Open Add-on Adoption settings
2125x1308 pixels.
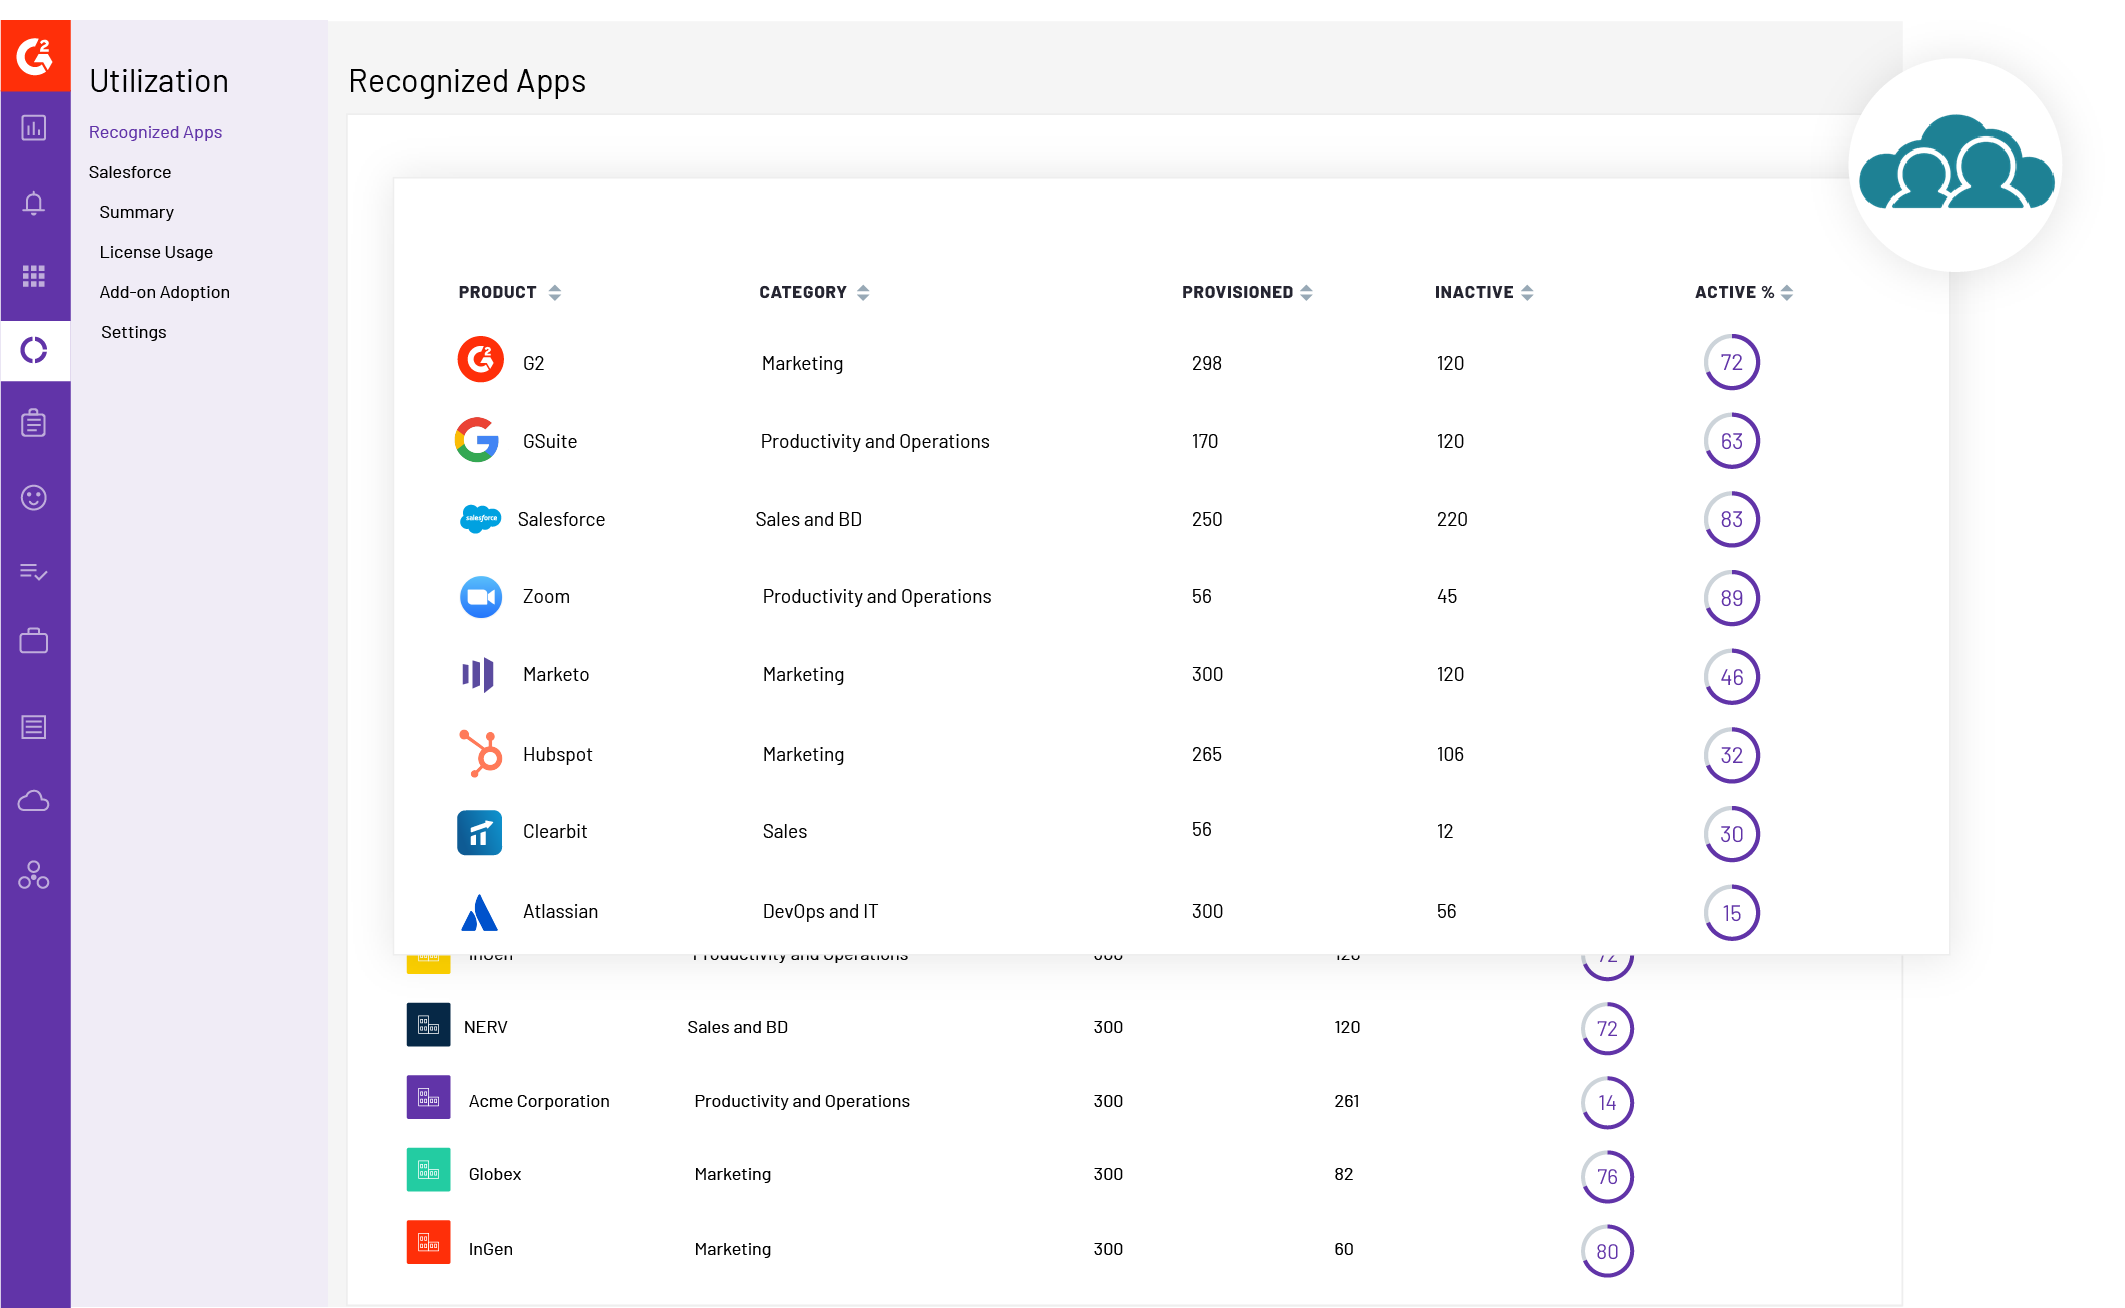pos(164,291)
